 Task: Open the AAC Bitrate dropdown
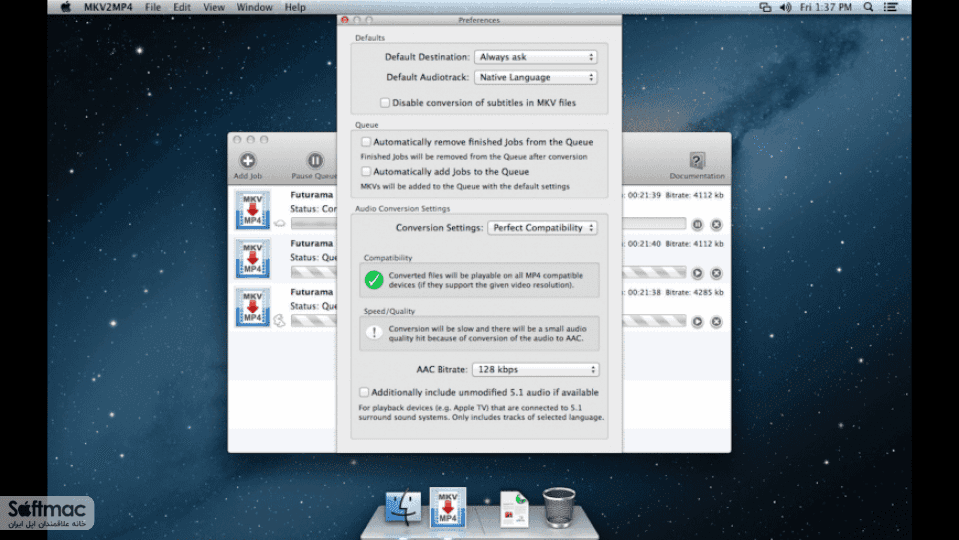536,369
